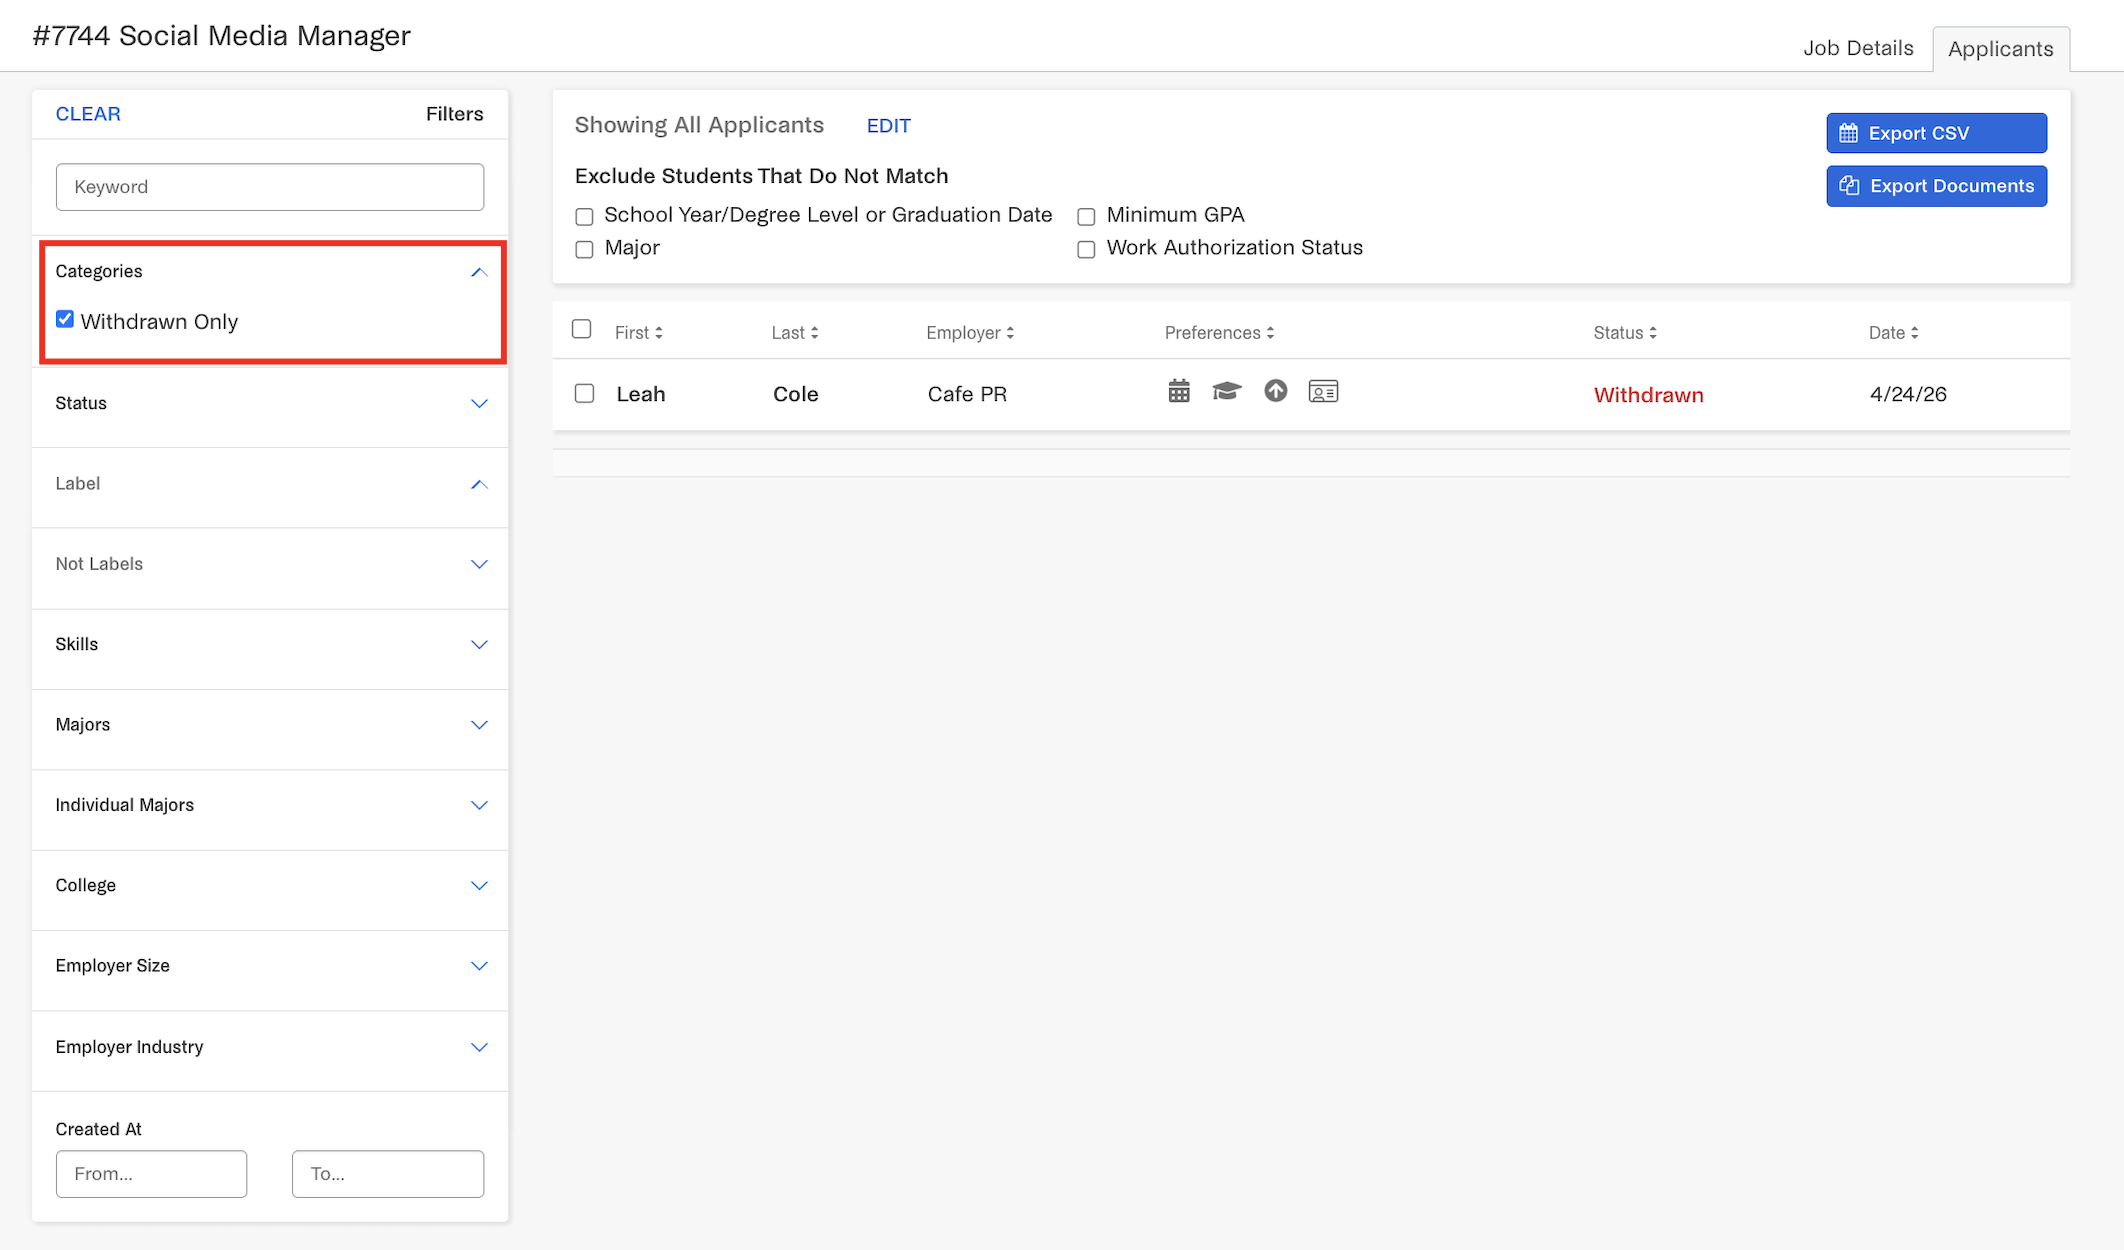Collapse the Label filter section
The height and width of the screenshot is (1250, 2124).
[x=479, y=484]
